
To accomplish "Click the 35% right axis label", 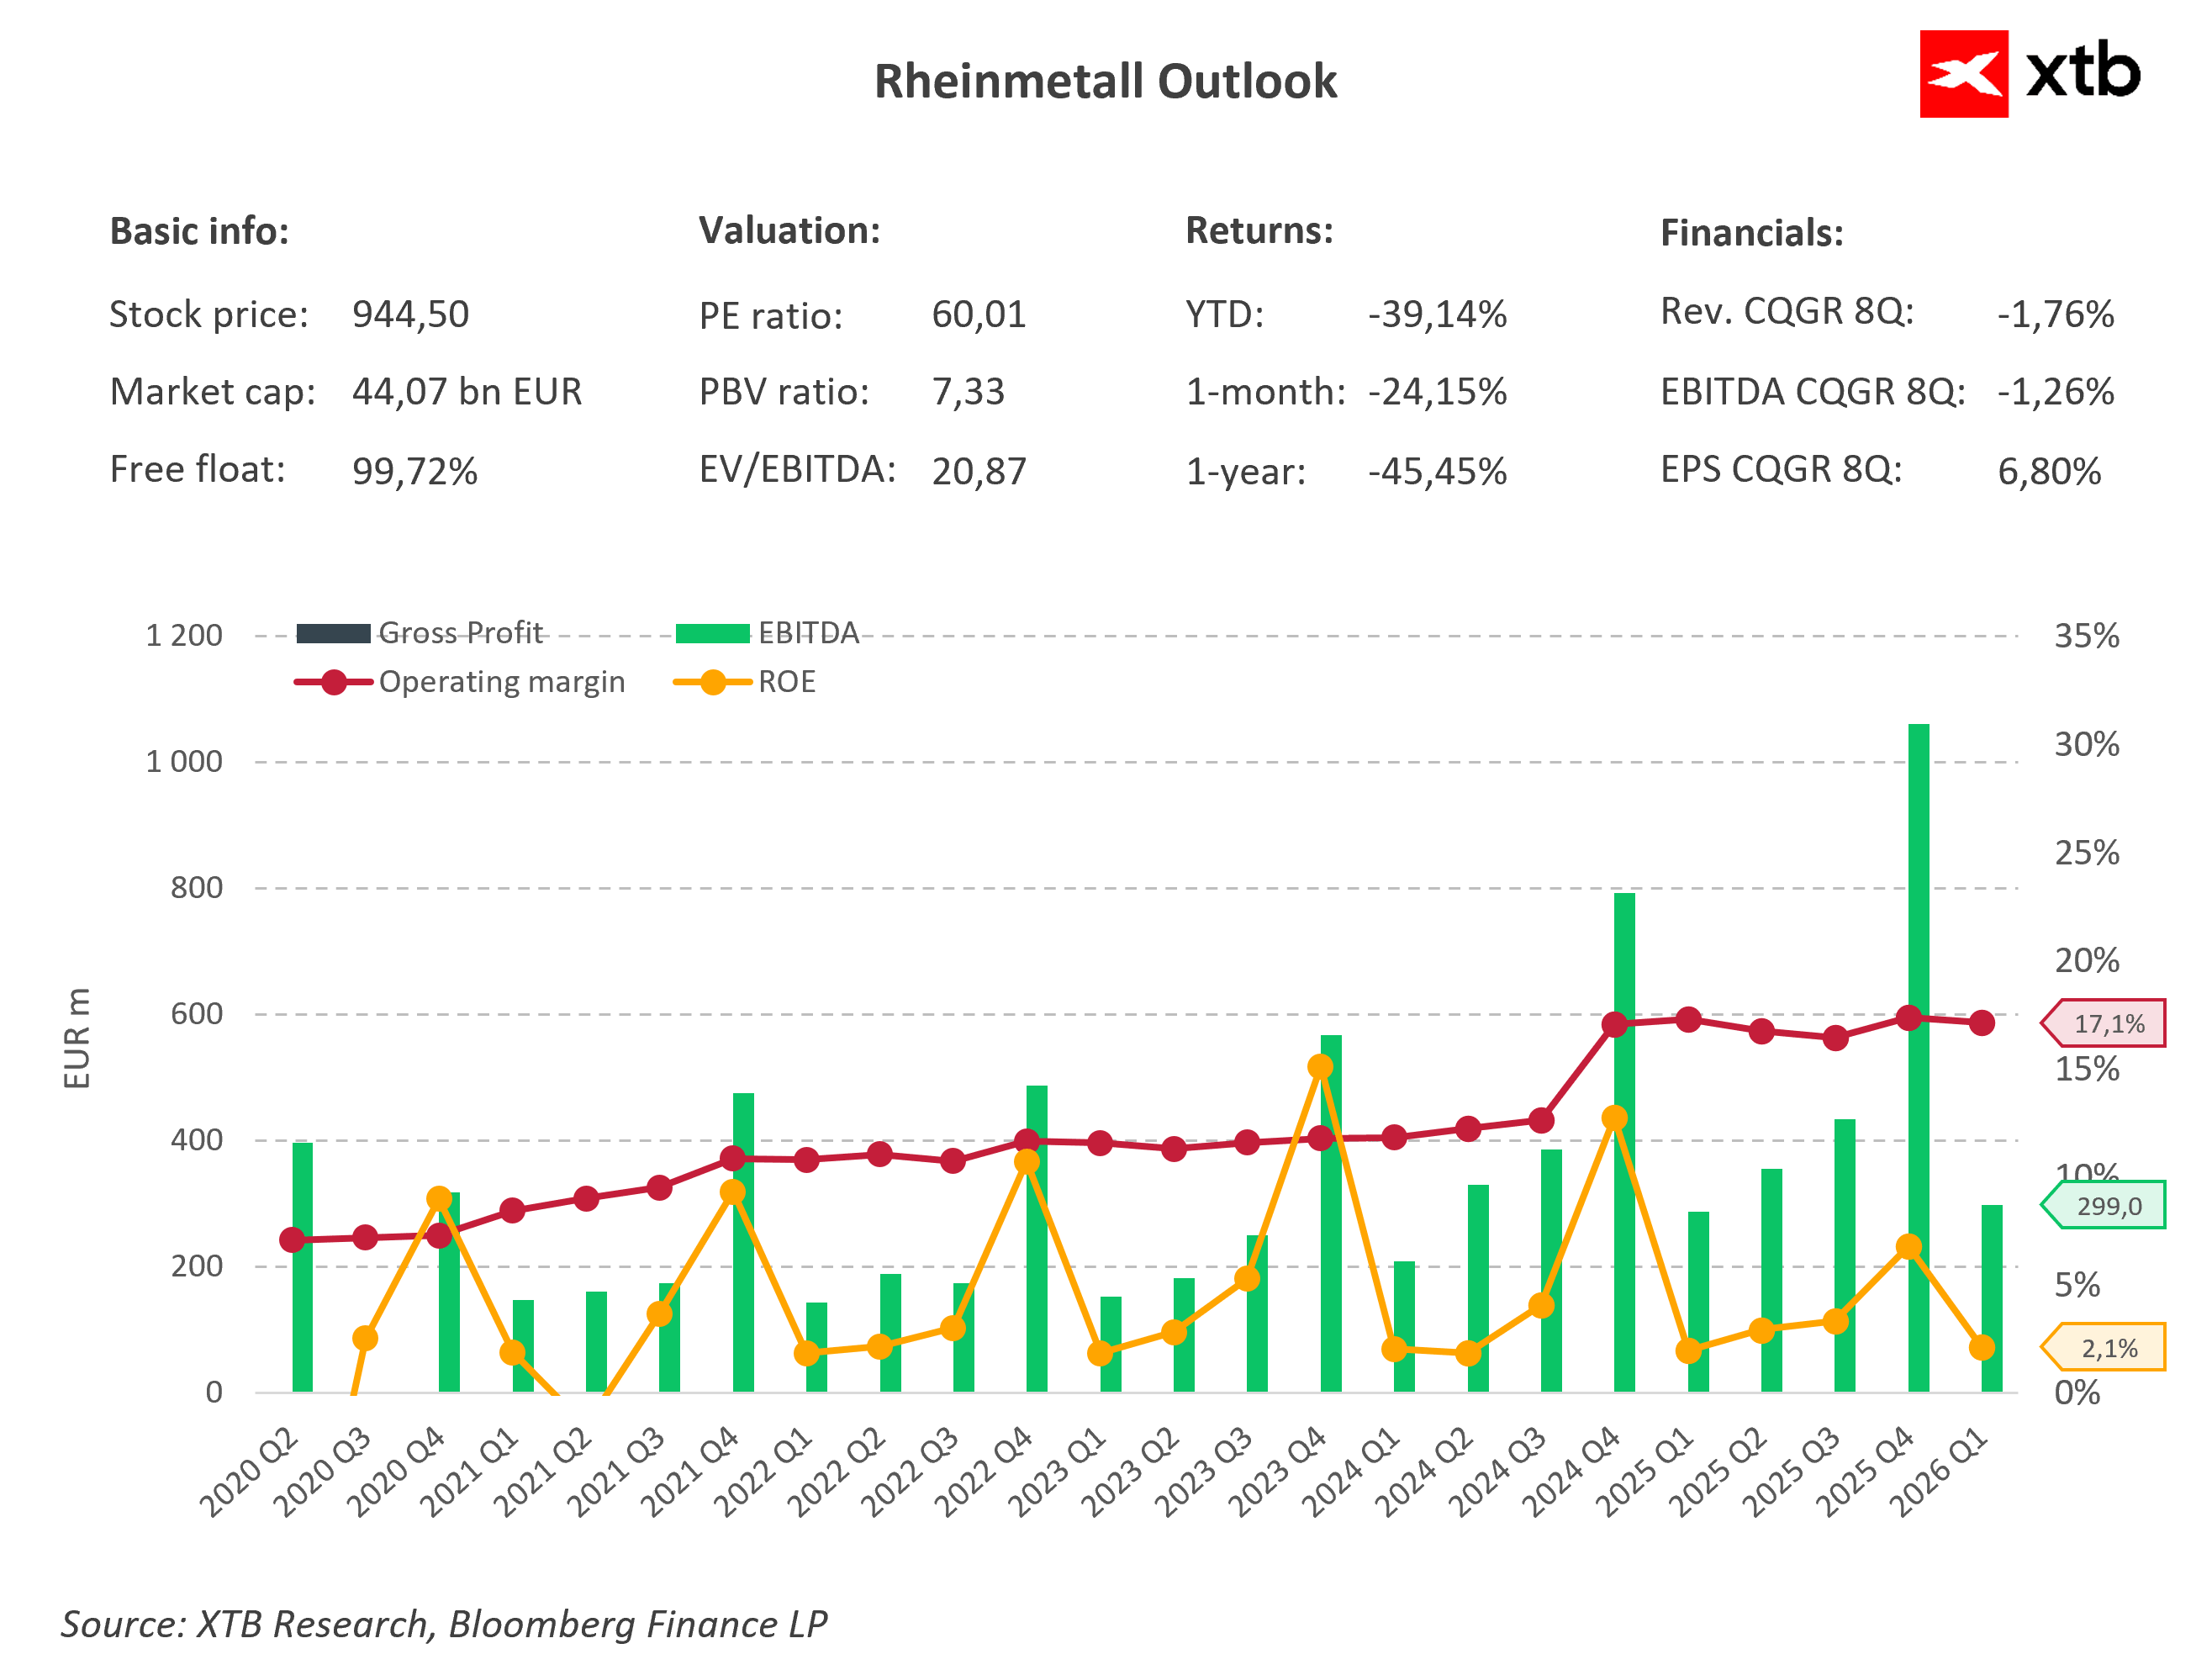I will (2086, 635).
